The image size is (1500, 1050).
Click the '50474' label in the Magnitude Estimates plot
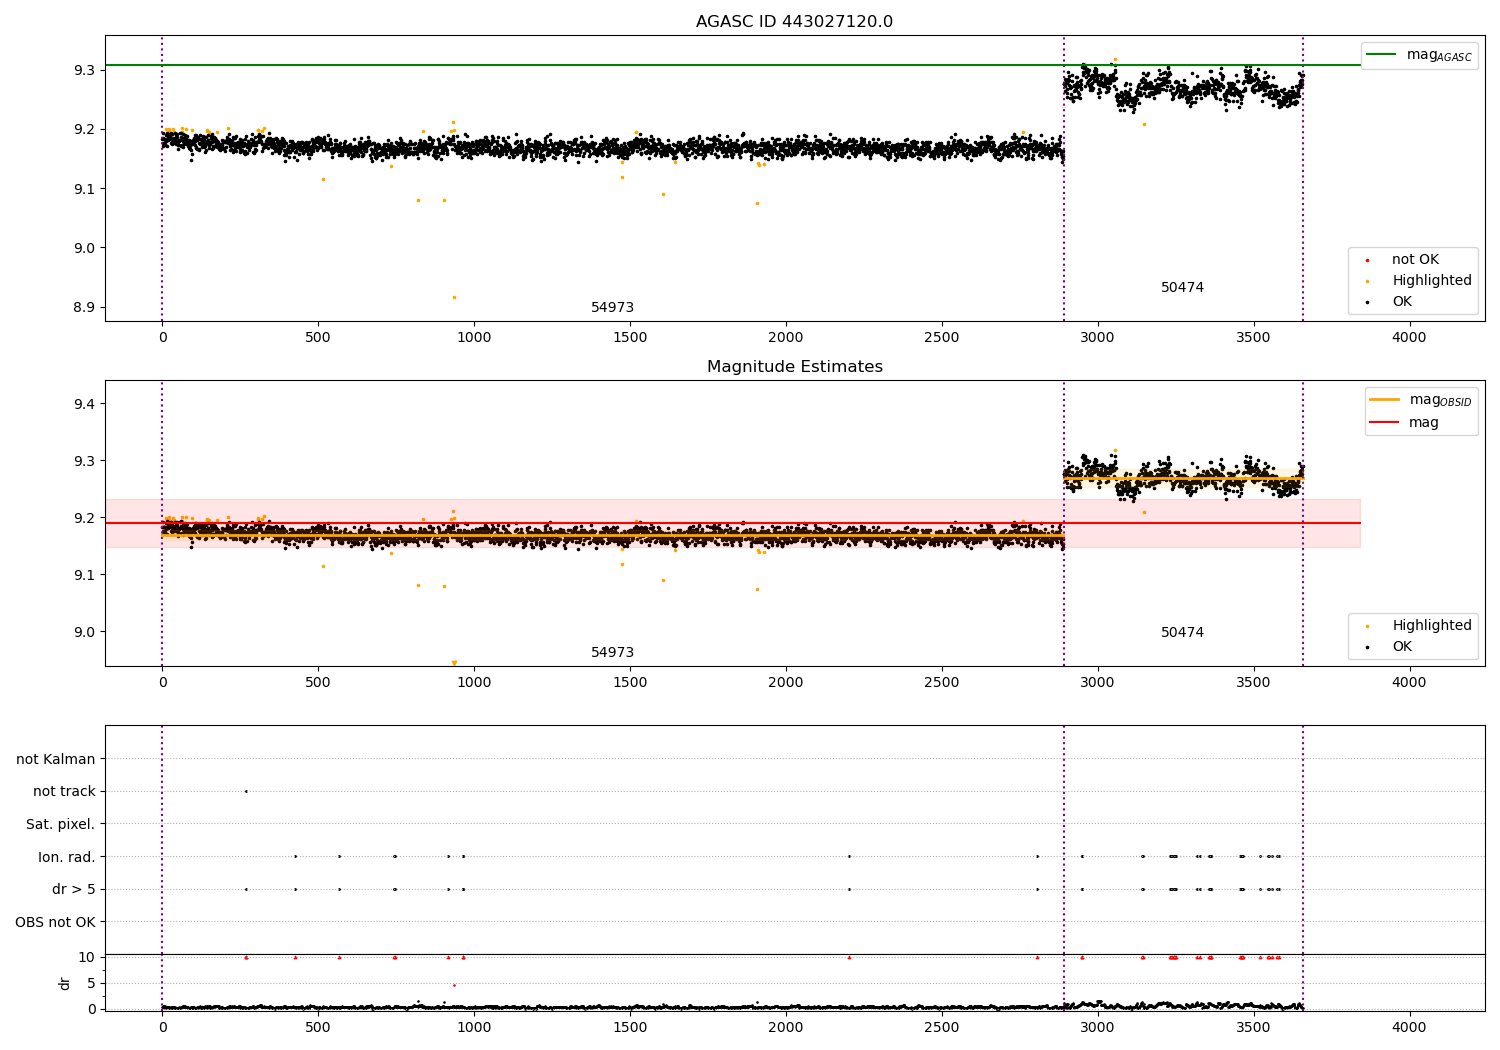[x=1182, y=633]
